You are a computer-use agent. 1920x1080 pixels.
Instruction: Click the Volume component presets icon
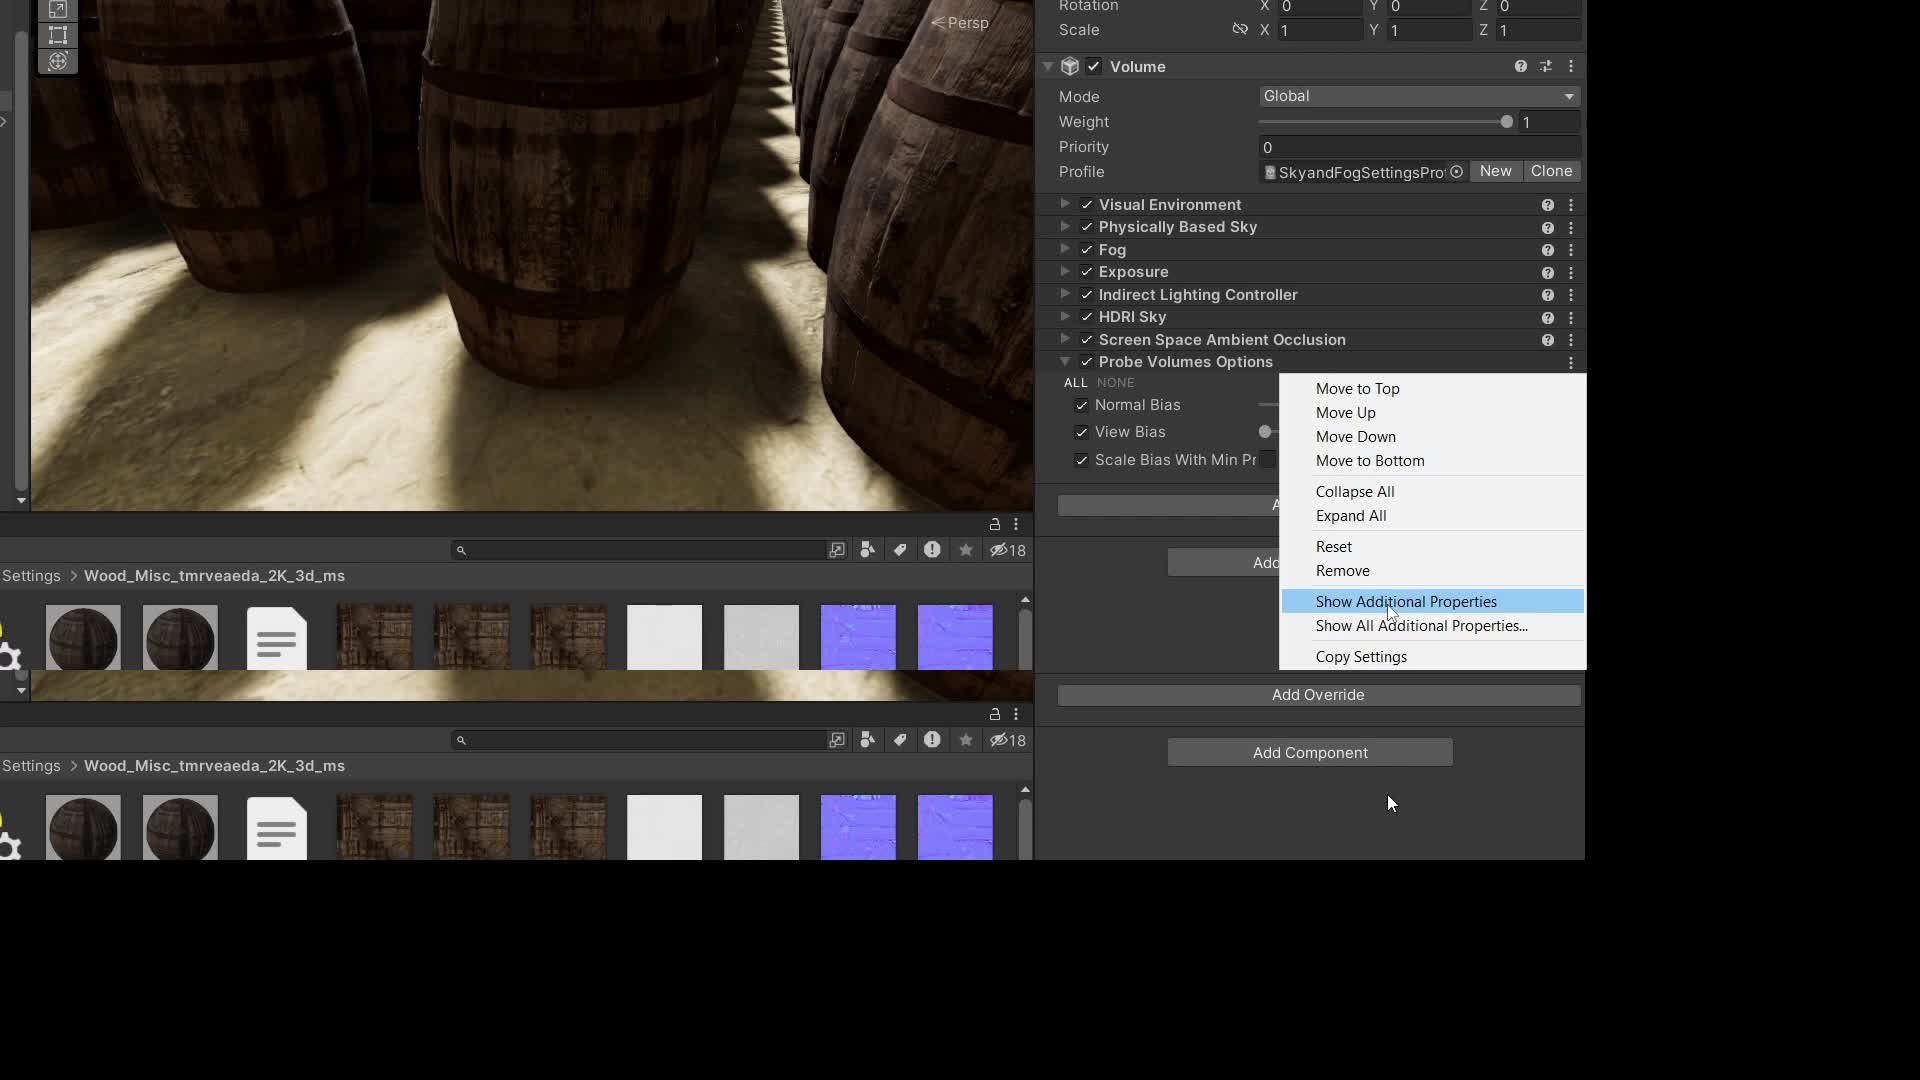(x=1546, y=66)
